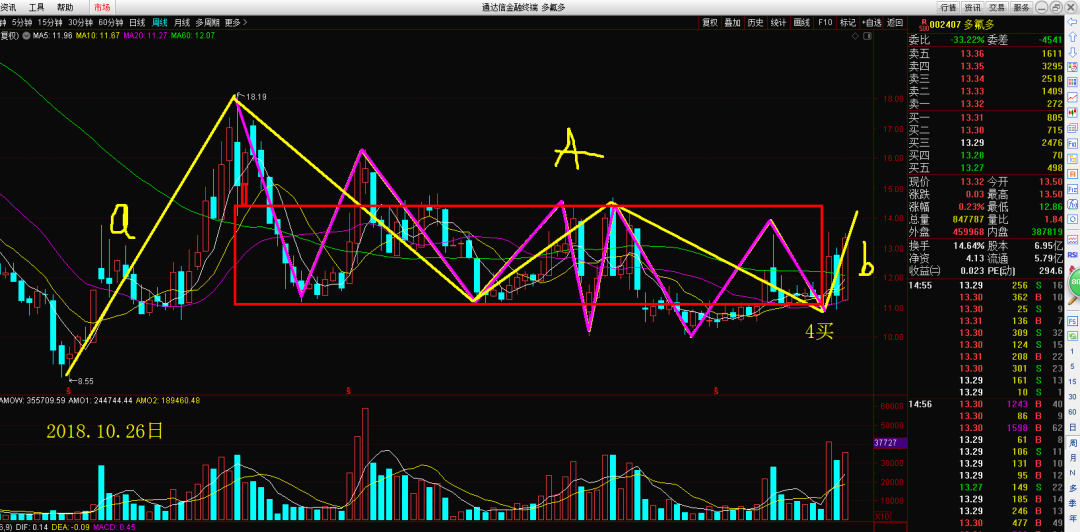Open the 资讯 news button in title bar

(973, 8)
